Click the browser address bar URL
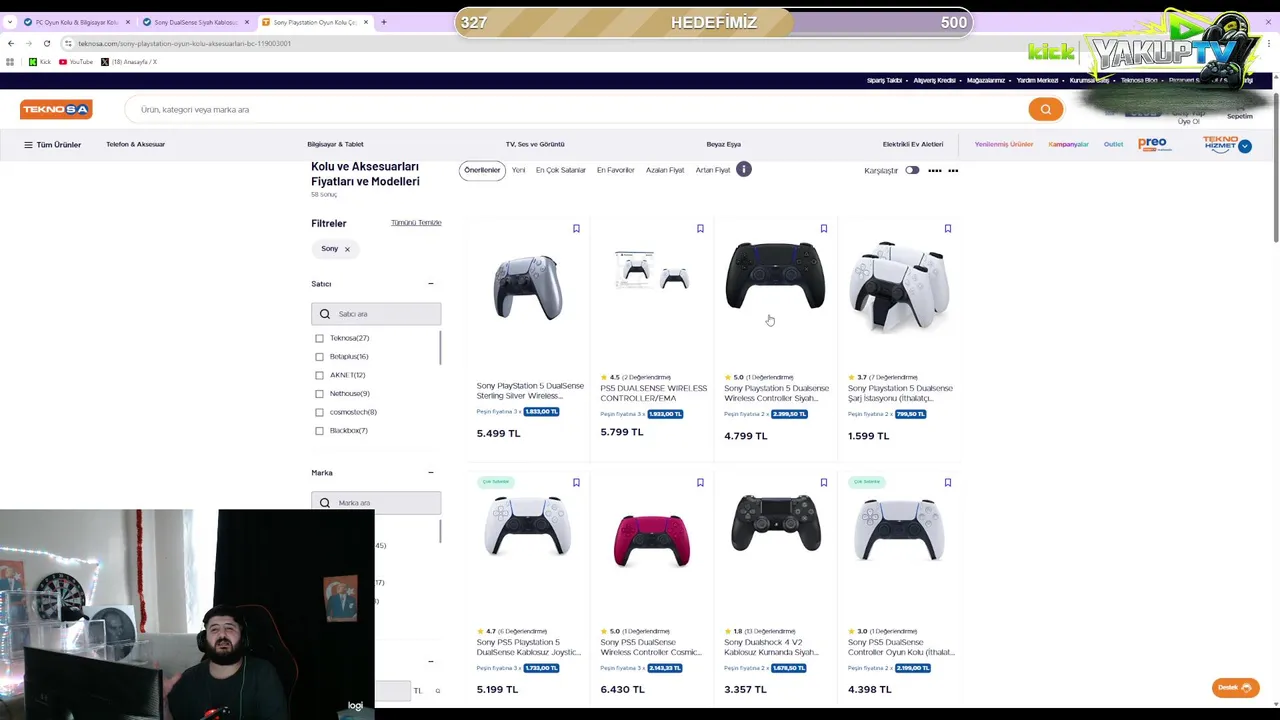Viewport: 1280px width, 720px height. point(185,43)
